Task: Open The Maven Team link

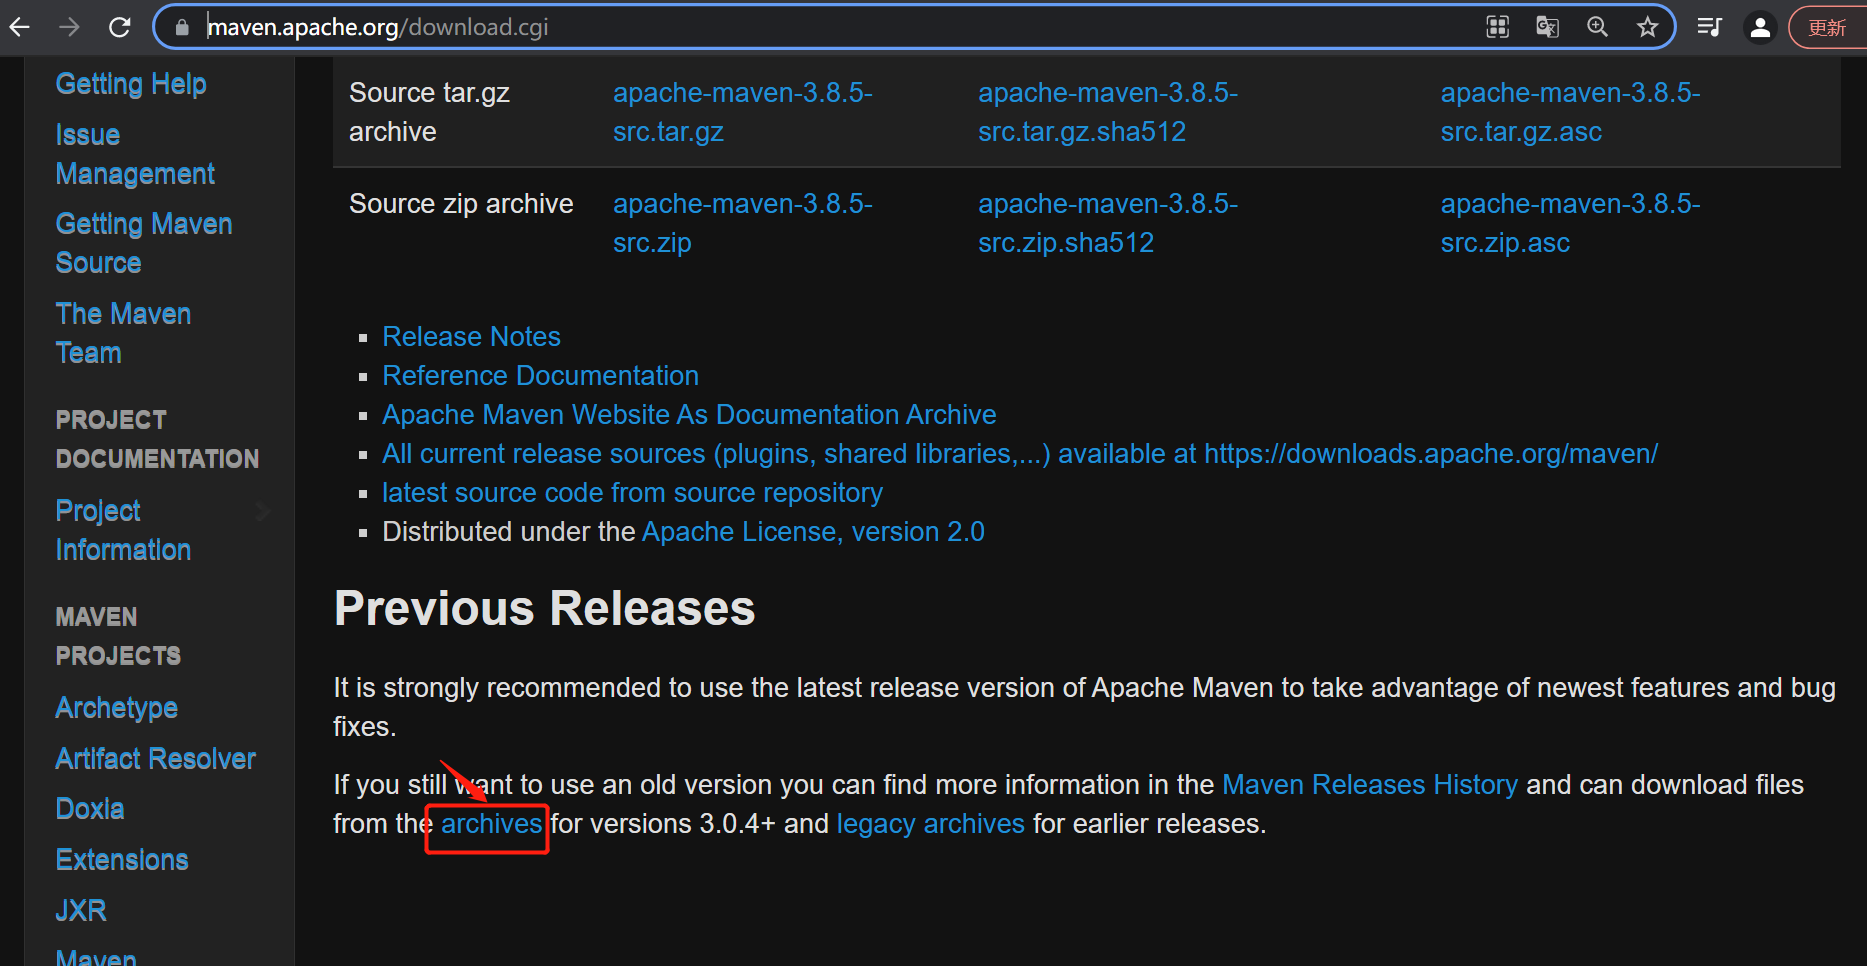Action: click(123, 333)
